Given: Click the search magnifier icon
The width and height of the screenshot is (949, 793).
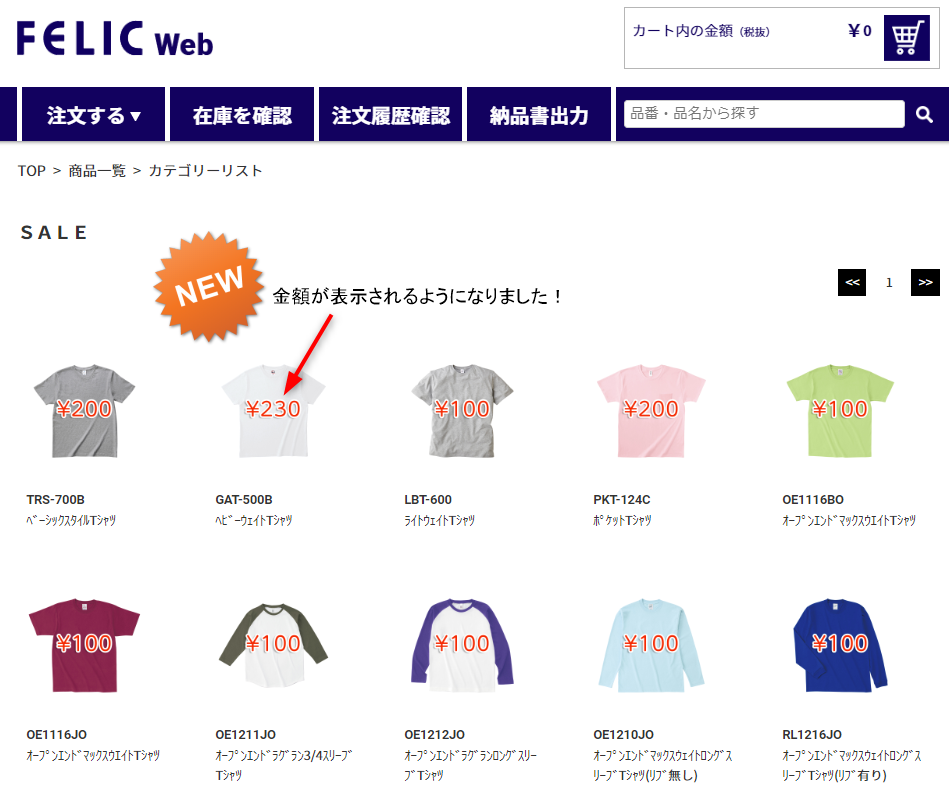Looking at the screenshot, I should click(924, 114).
